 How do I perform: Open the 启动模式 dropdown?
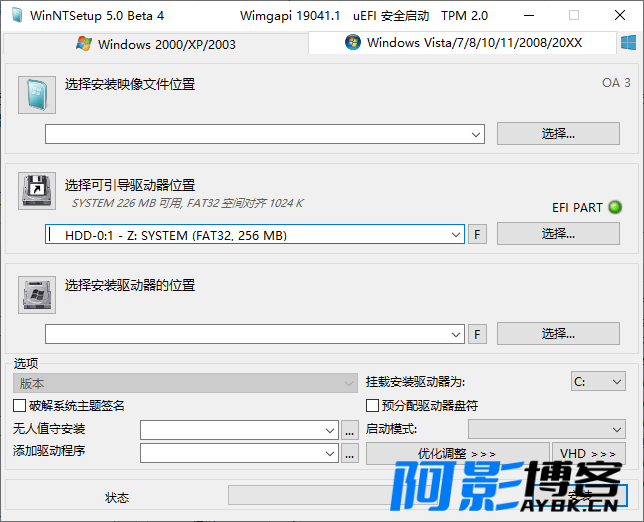[547, 430]
